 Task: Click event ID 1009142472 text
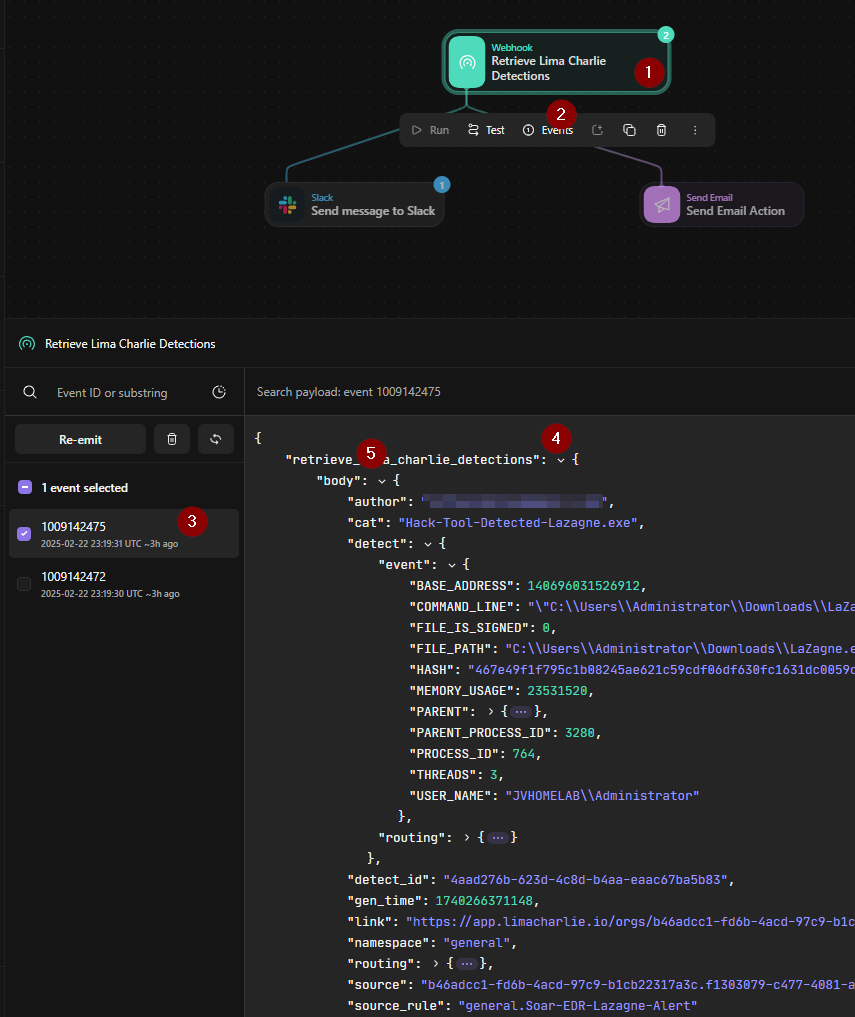click(73, 577)
